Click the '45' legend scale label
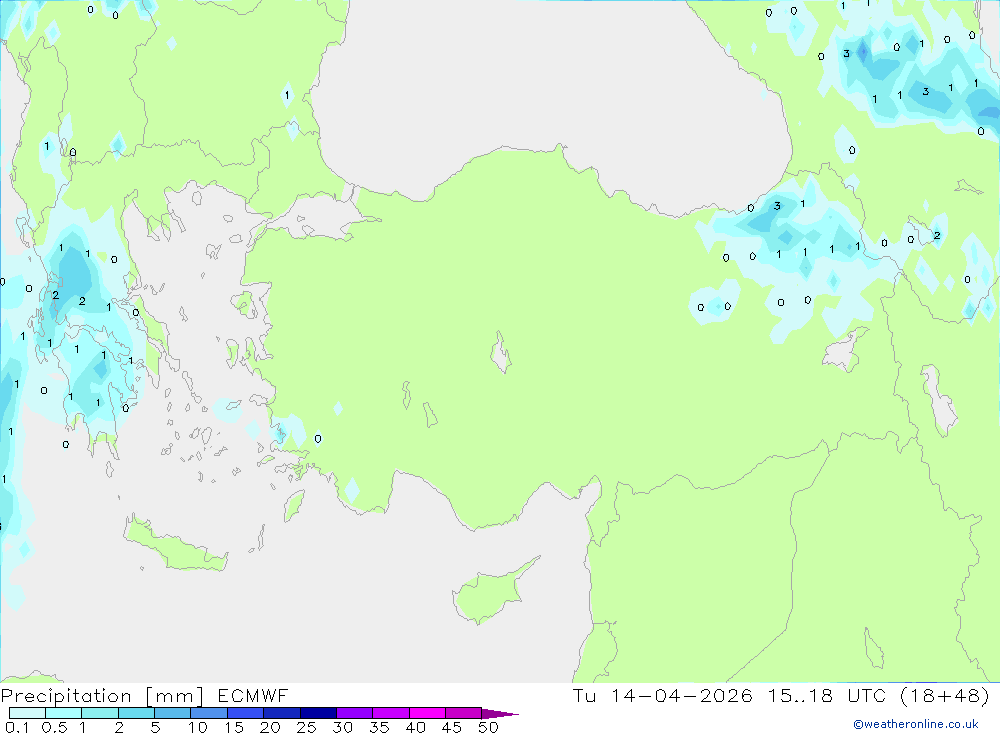This screenshot has height=733, width=1000. (x=452, y=727)
